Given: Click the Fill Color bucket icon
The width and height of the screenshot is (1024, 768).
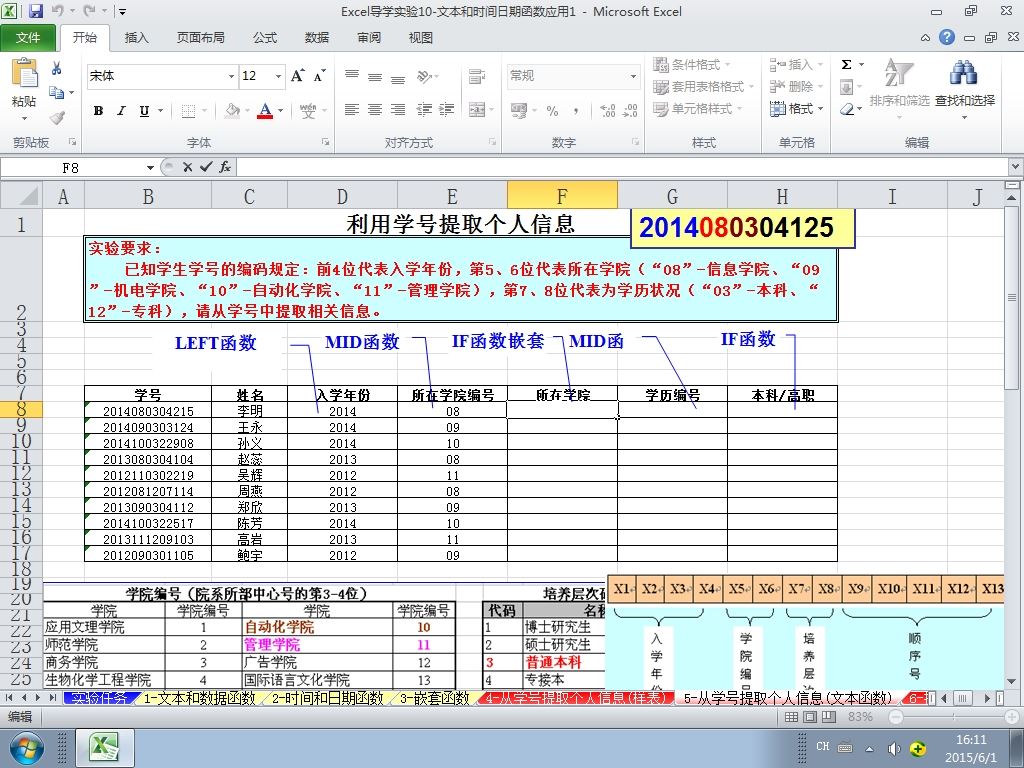Looking at the screenshot, I should (x=232, y=110).
